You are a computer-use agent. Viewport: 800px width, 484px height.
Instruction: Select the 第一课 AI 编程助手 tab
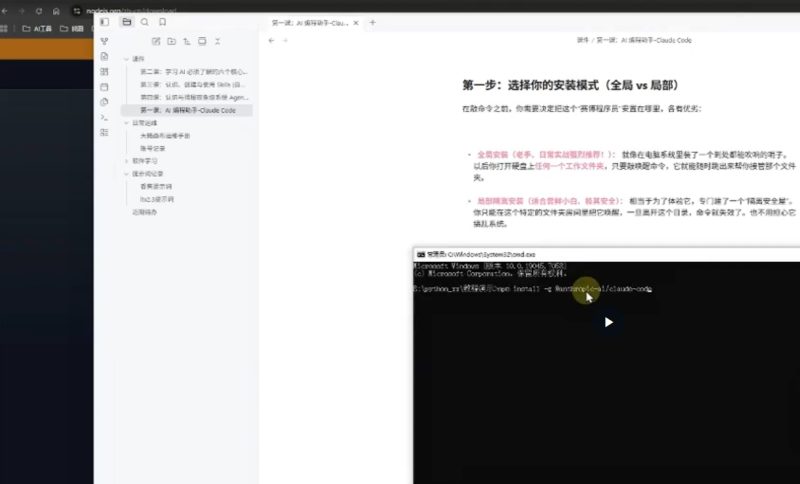310,23
